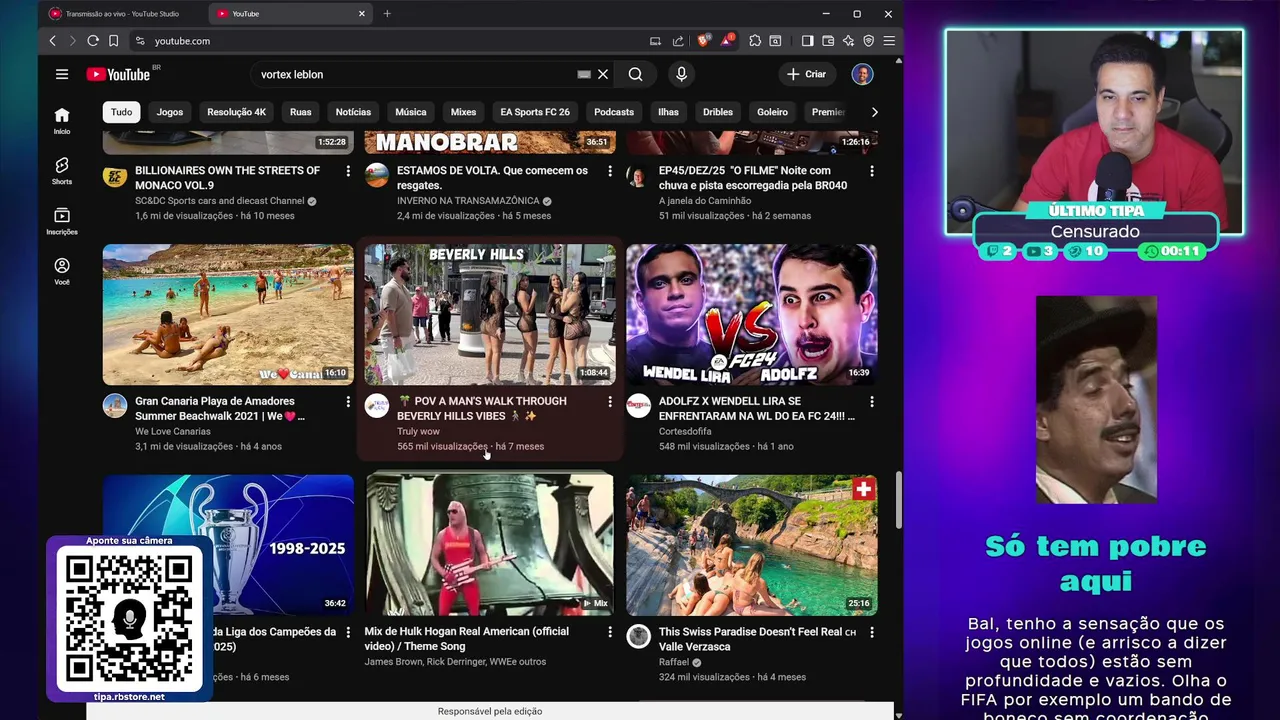Open options for the Adolfz x Wendell video
The image size is (1280, 720).
(872, 402)
